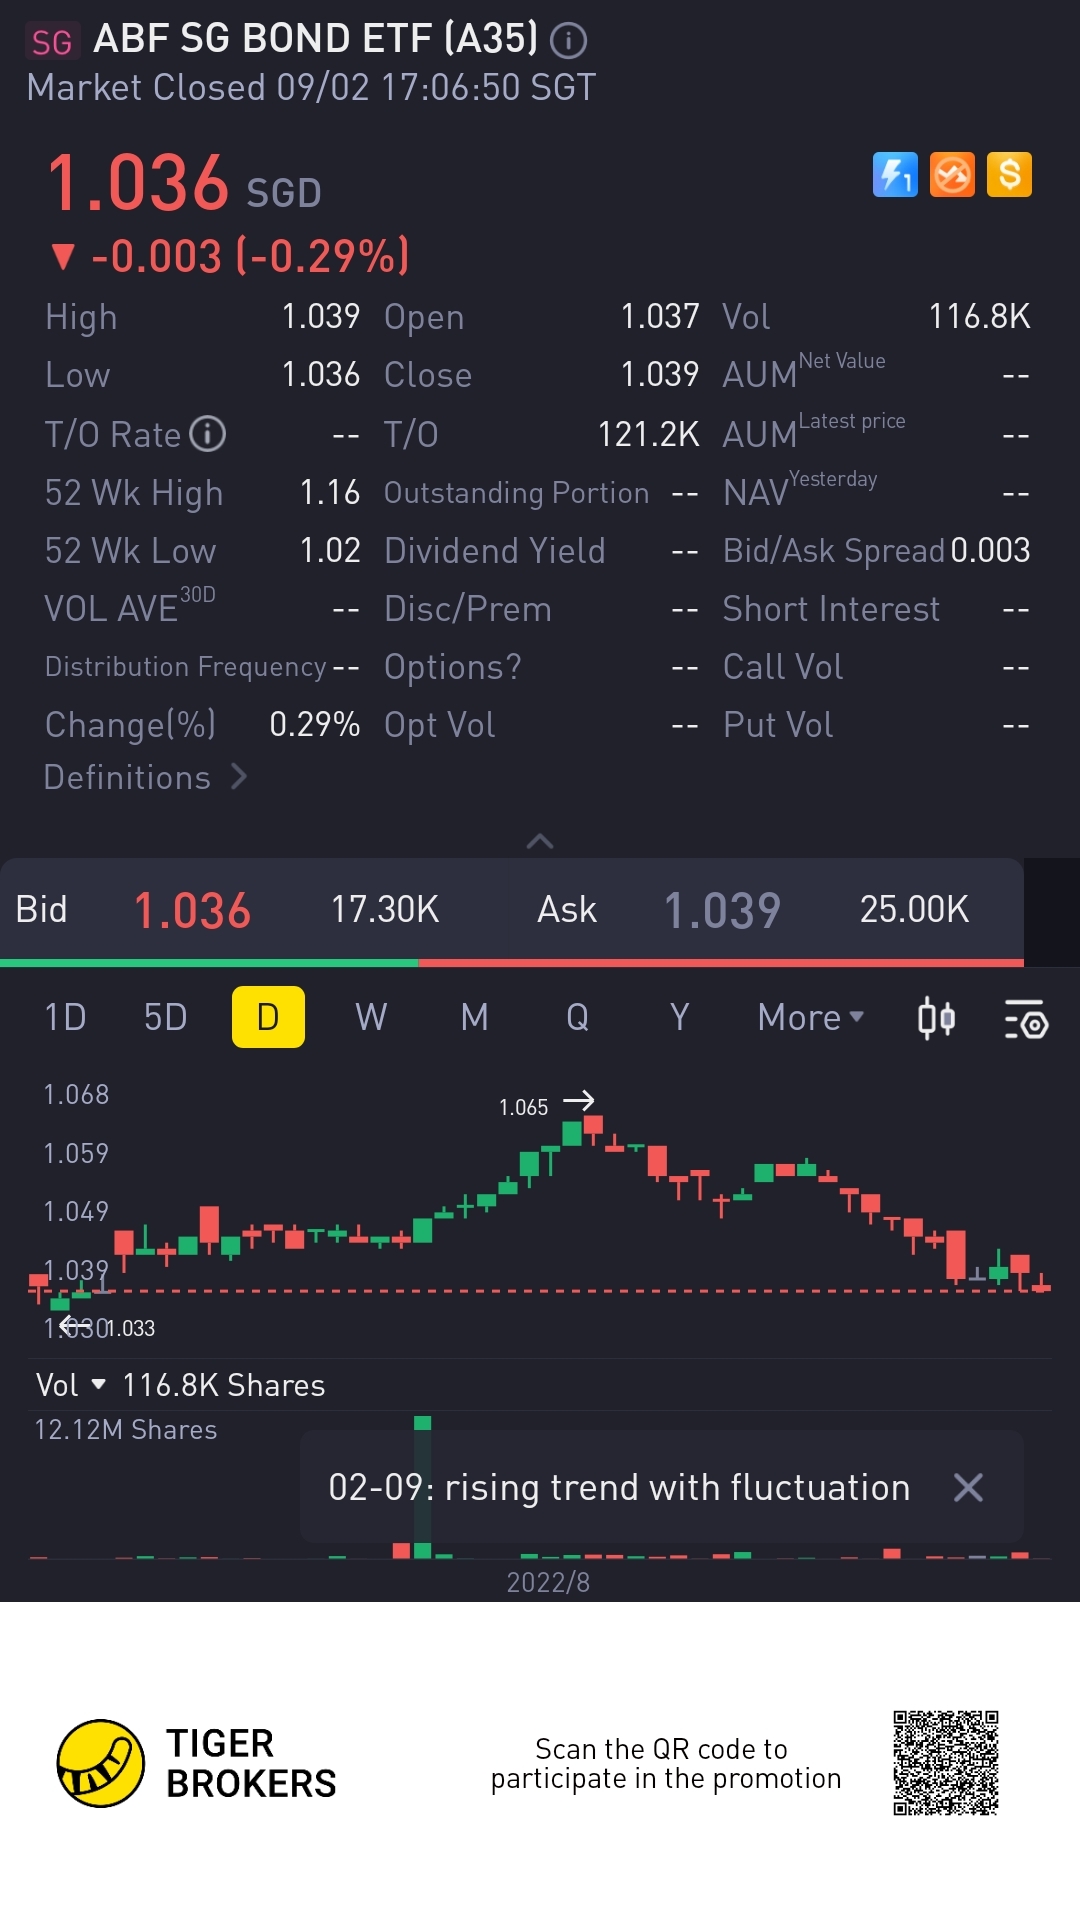Tap the T/O Rate info icon
This screenshot has width=1080, height=1925.
[208, 434]
